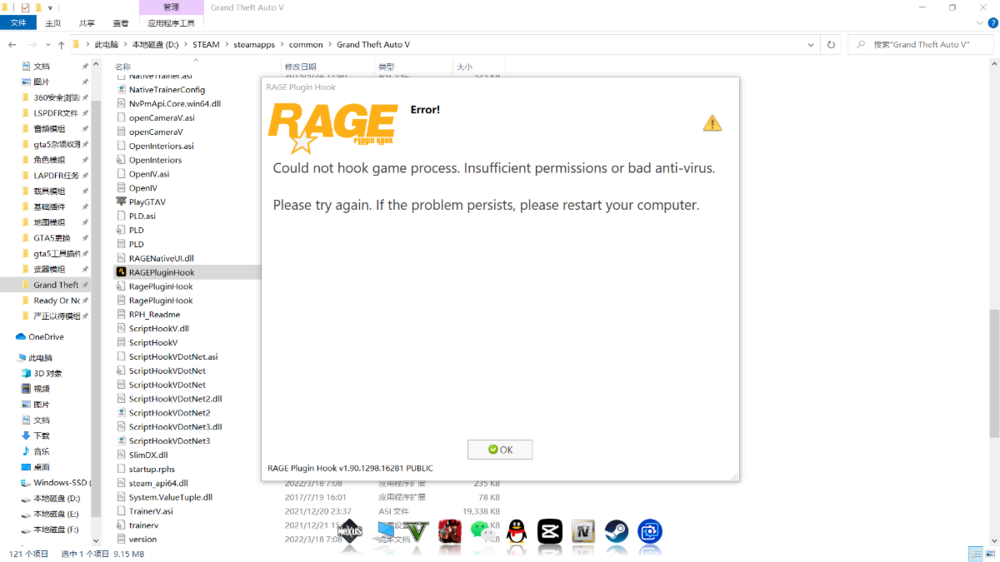Select the TrainerV.asi file
1000x562 pixels.
(151, 511)
